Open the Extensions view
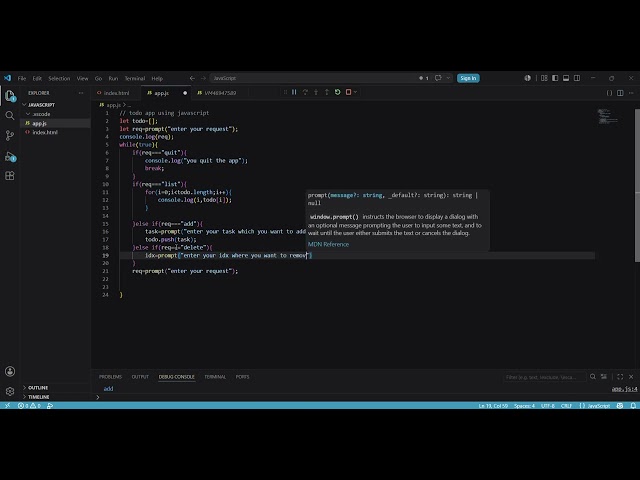 click(10, 176)
